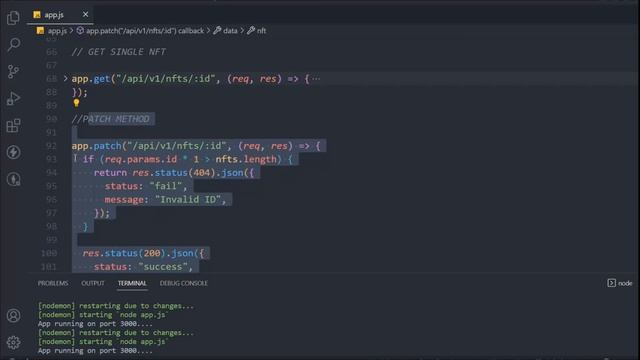Viewport: 640px width, 360px height.
Task: Click last 'App running on port 3000' terminal line
Action: pos(95,351)
